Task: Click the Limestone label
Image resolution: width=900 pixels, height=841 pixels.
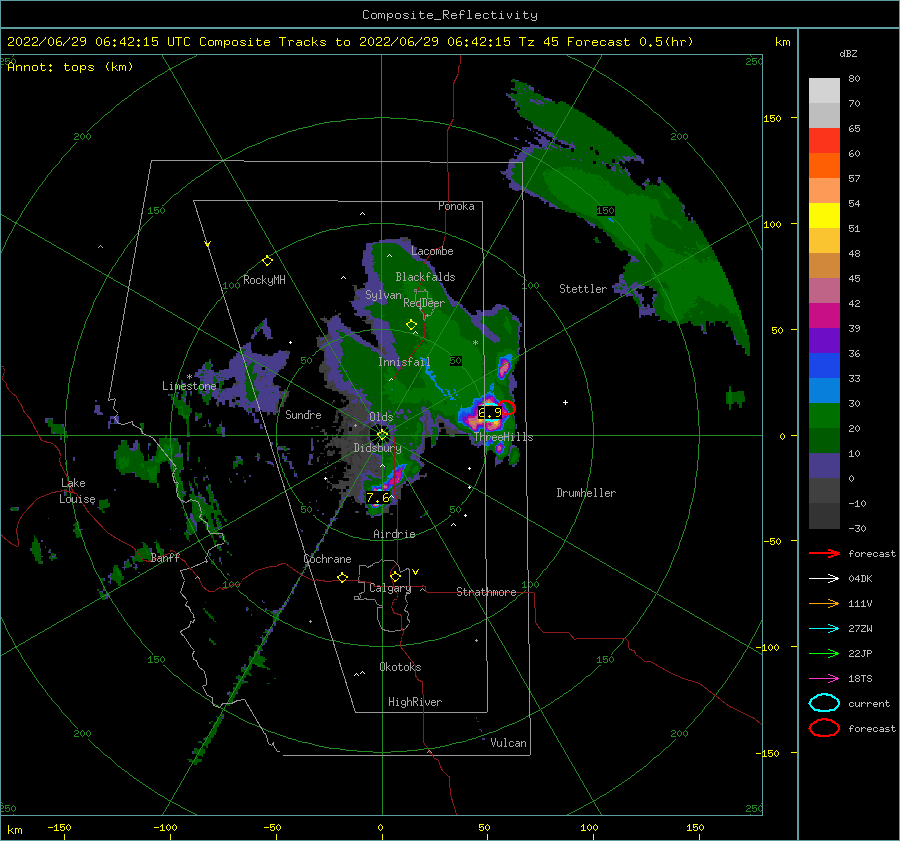Action: 189,386
